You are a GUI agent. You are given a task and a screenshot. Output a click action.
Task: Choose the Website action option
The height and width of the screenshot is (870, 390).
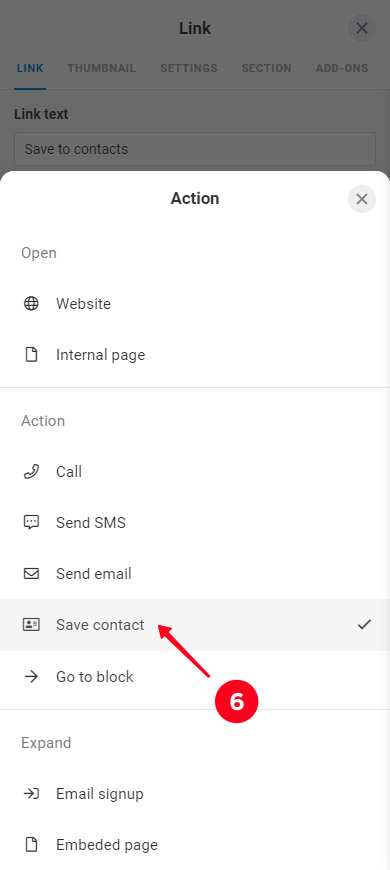(195, 304)
